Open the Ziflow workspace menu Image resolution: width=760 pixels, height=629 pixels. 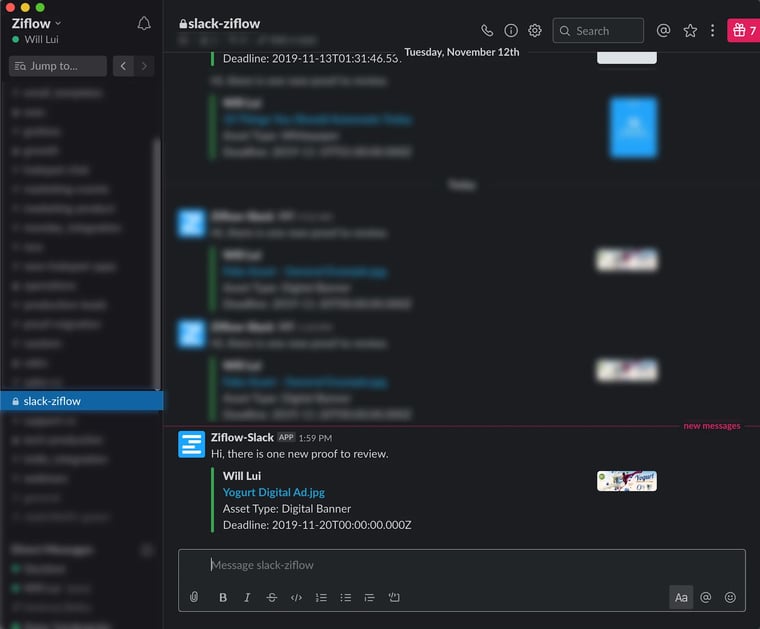[x=37, y=23]
